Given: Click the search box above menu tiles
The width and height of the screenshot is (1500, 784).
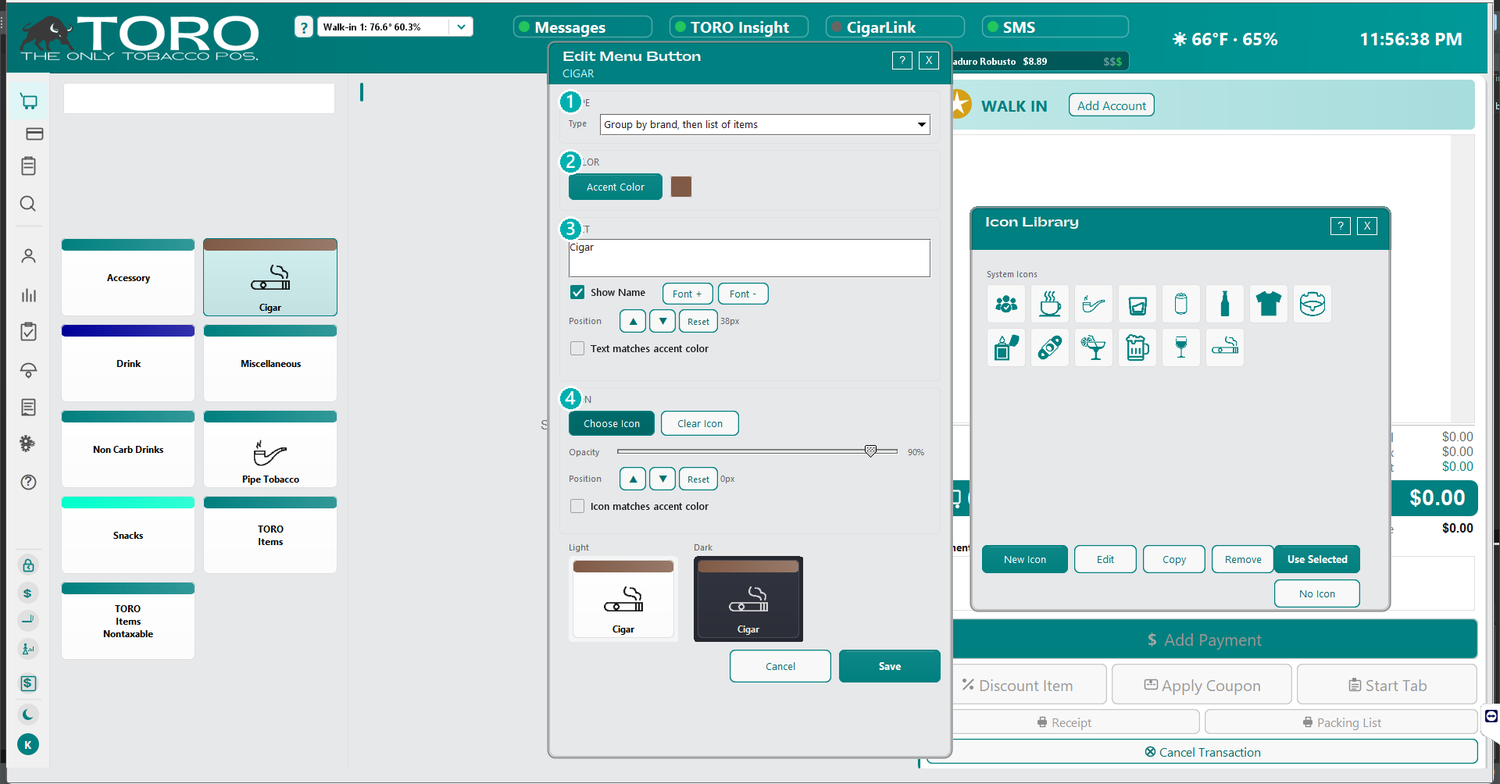Looking at the screenshot, I should pos(199,98).
